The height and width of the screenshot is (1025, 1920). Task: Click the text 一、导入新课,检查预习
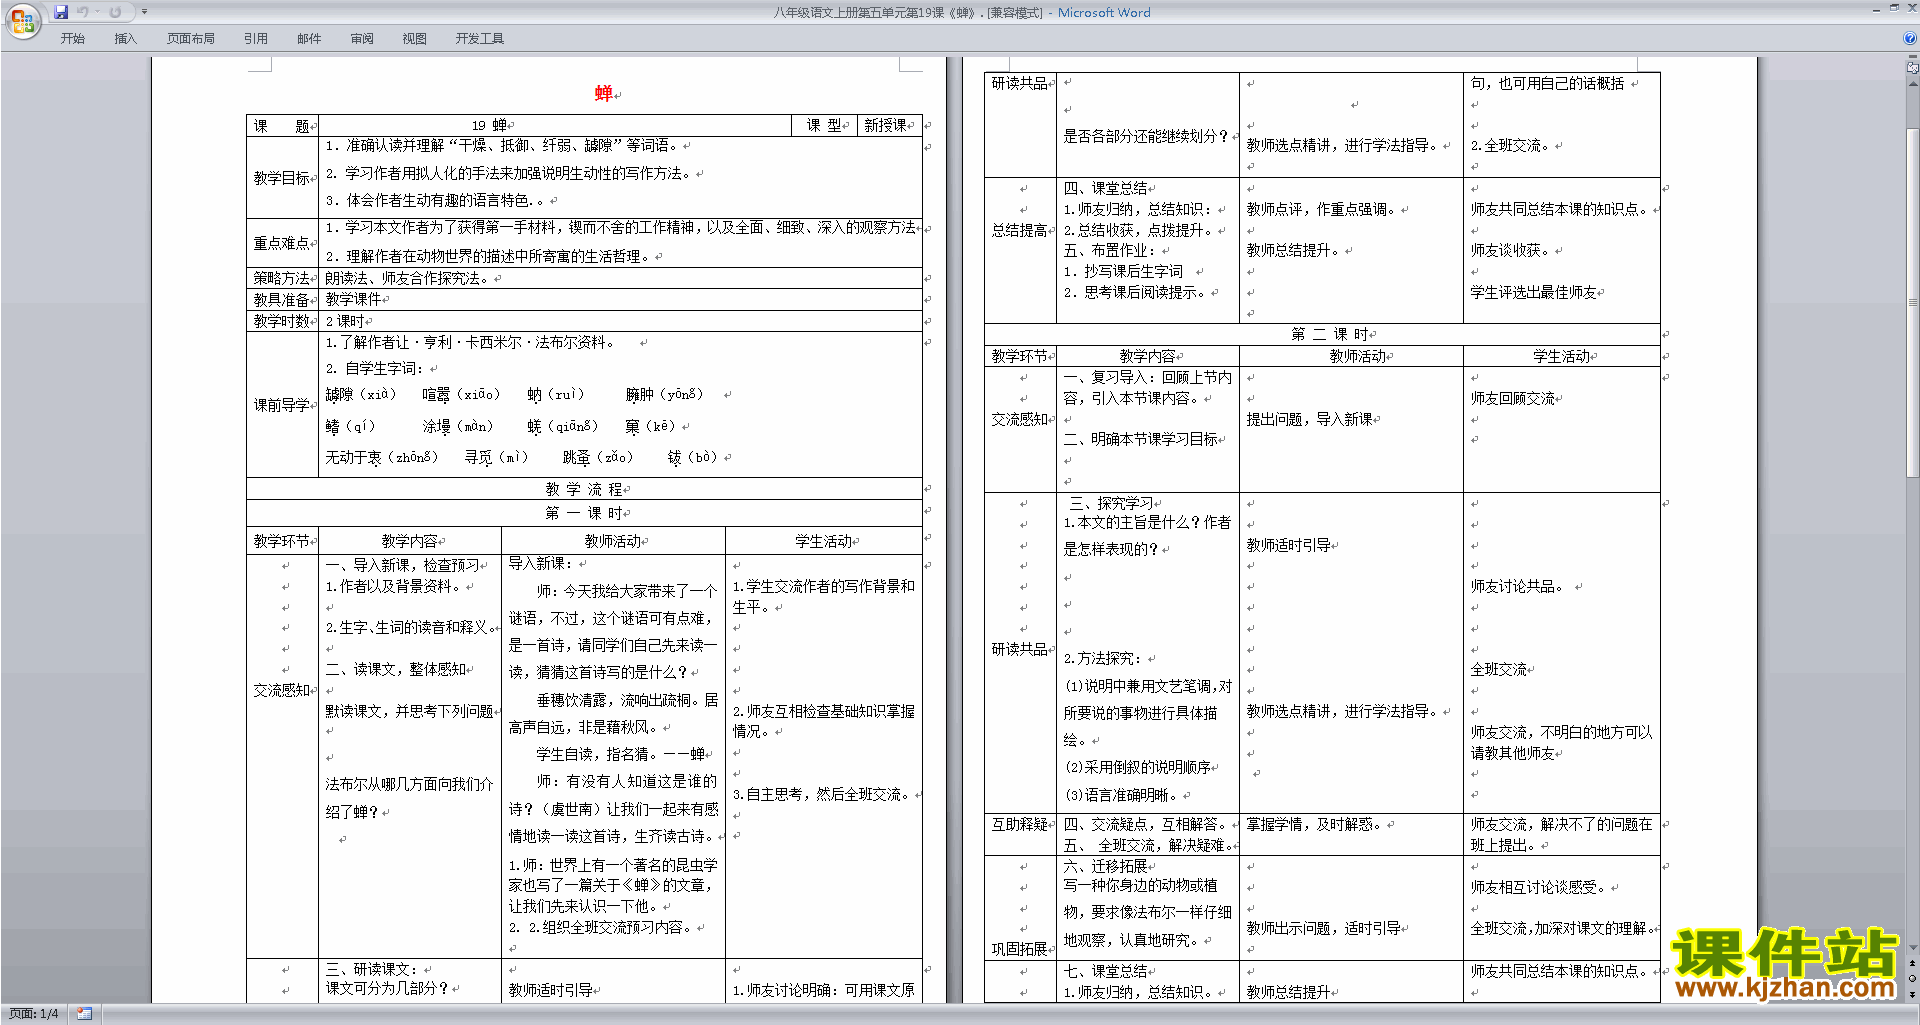402,565
